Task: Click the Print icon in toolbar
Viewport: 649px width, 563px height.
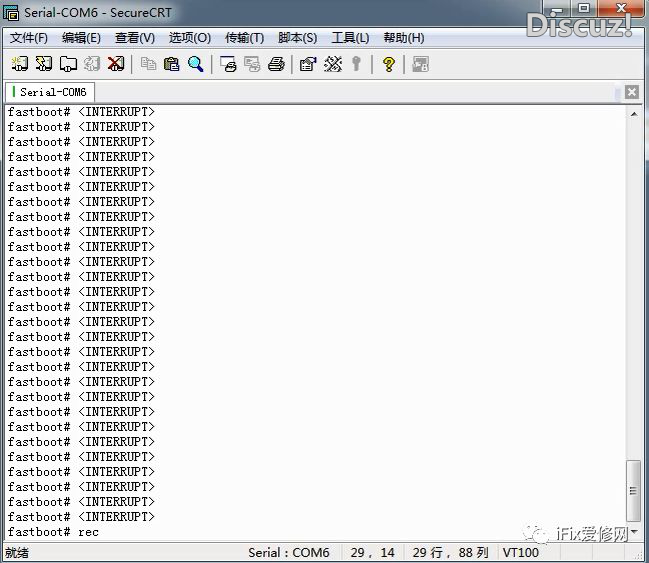Action: tap(276, 64)
